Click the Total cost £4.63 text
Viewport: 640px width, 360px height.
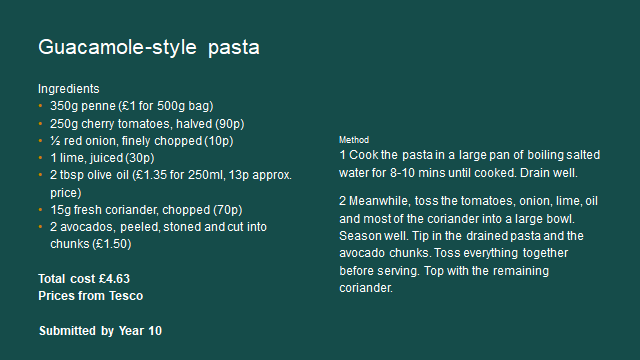pyautogui.click(x=84, y=279)
